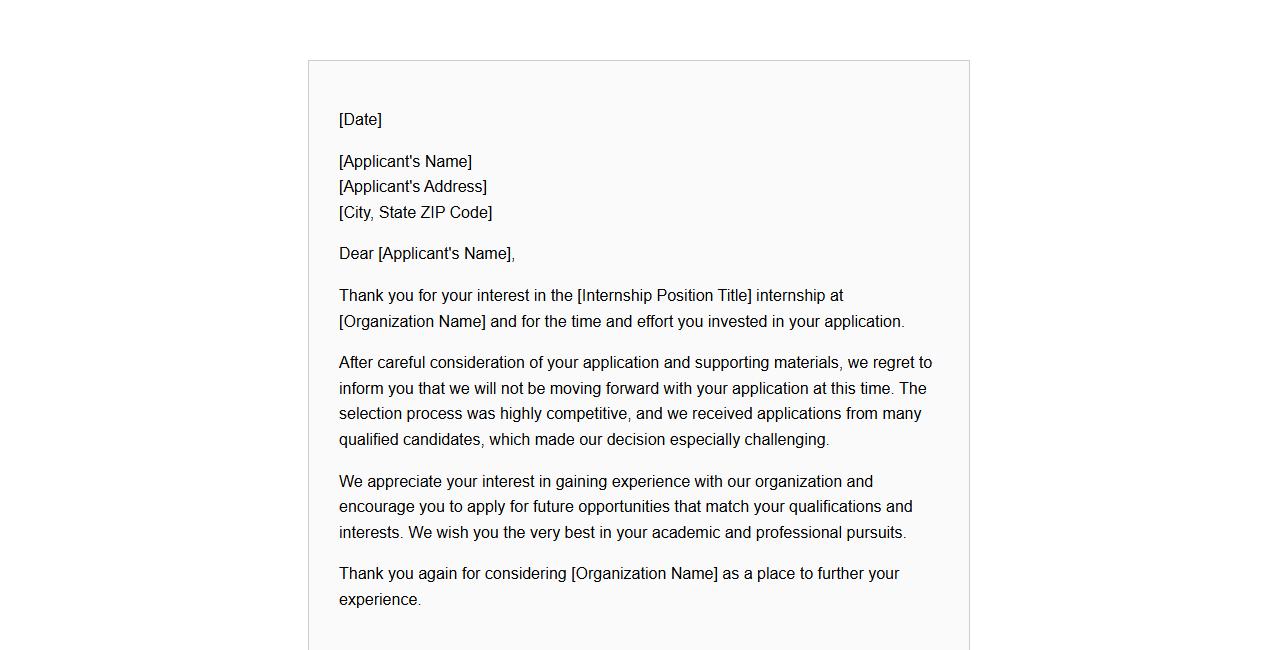Screen dimensions: 1278x650
Task: Click [Organization Name] in the first paragraph
Action: coord(412,322)
